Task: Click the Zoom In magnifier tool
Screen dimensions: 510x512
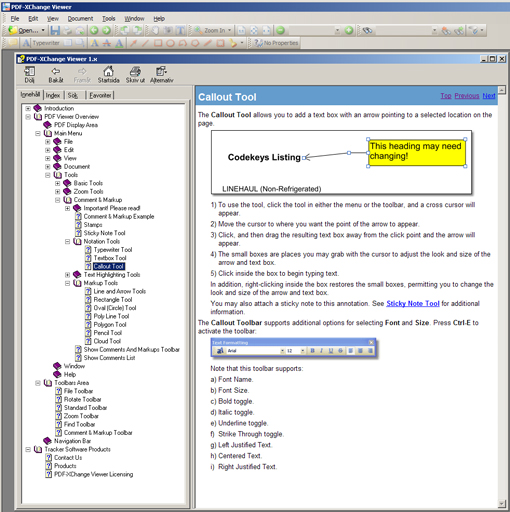Action: [210, 31]
